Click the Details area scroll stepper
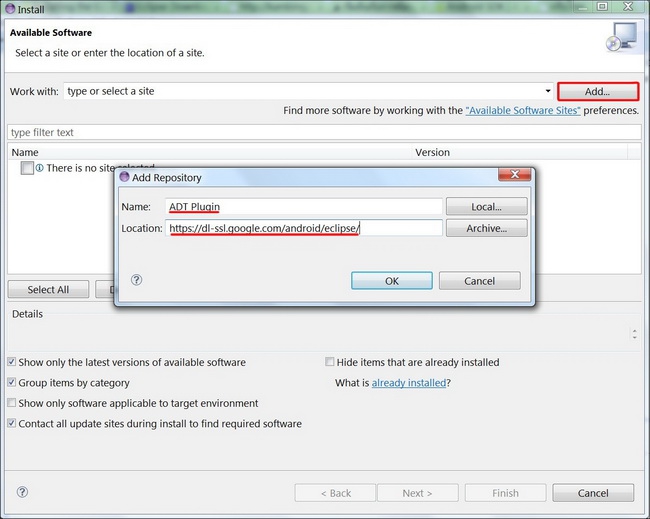The width and height of the screenshot is (650, 519). (635, 334)
